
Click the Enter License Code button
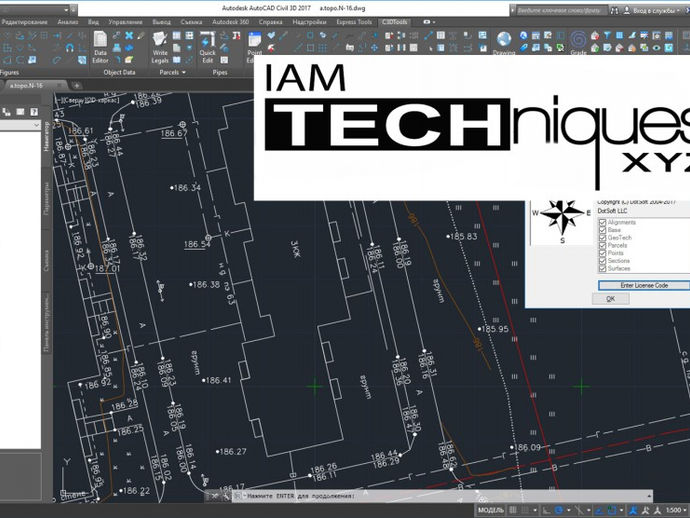[644, 285]
